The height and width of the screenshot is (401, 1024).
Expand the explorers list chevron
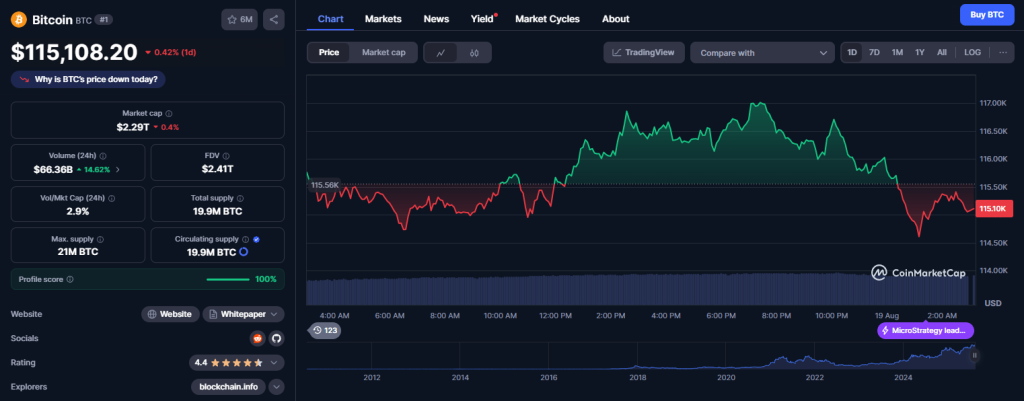click(x=276, y=387)
